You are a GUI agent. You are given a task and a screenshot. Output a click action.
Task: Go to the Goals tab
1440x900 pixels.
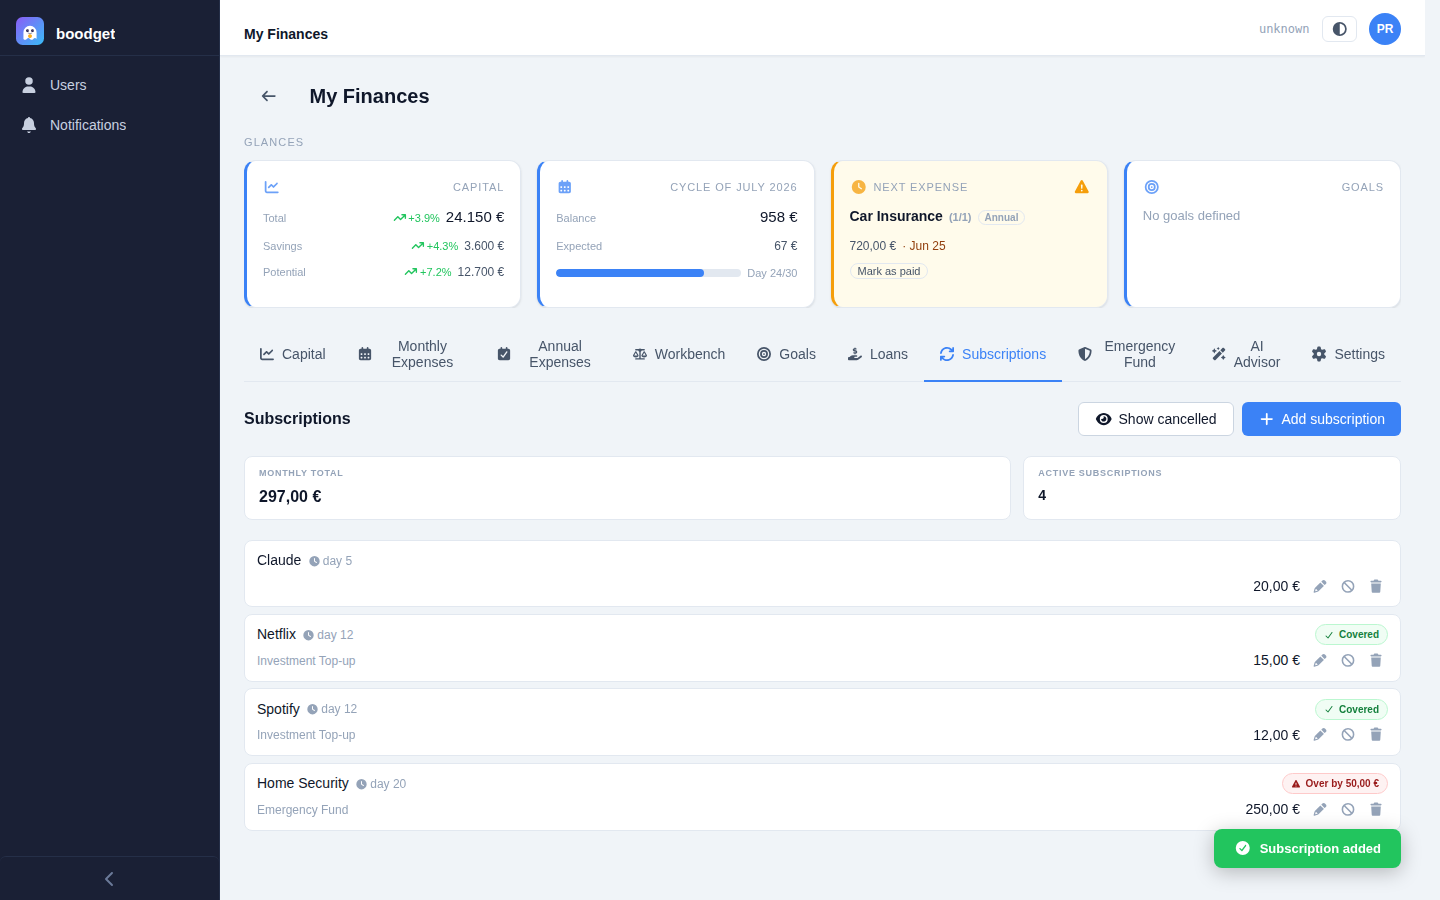(786, 354)
